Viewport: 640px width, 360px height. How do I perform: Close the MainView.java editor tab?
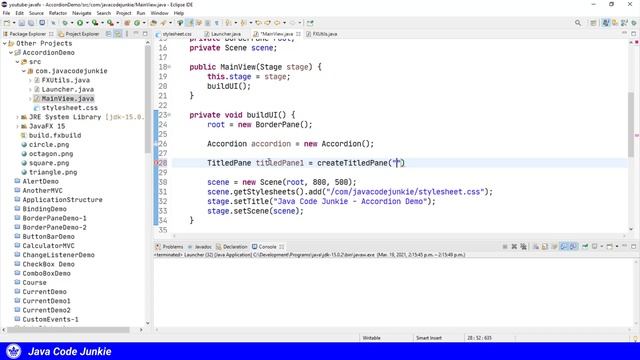click(298, 34)
